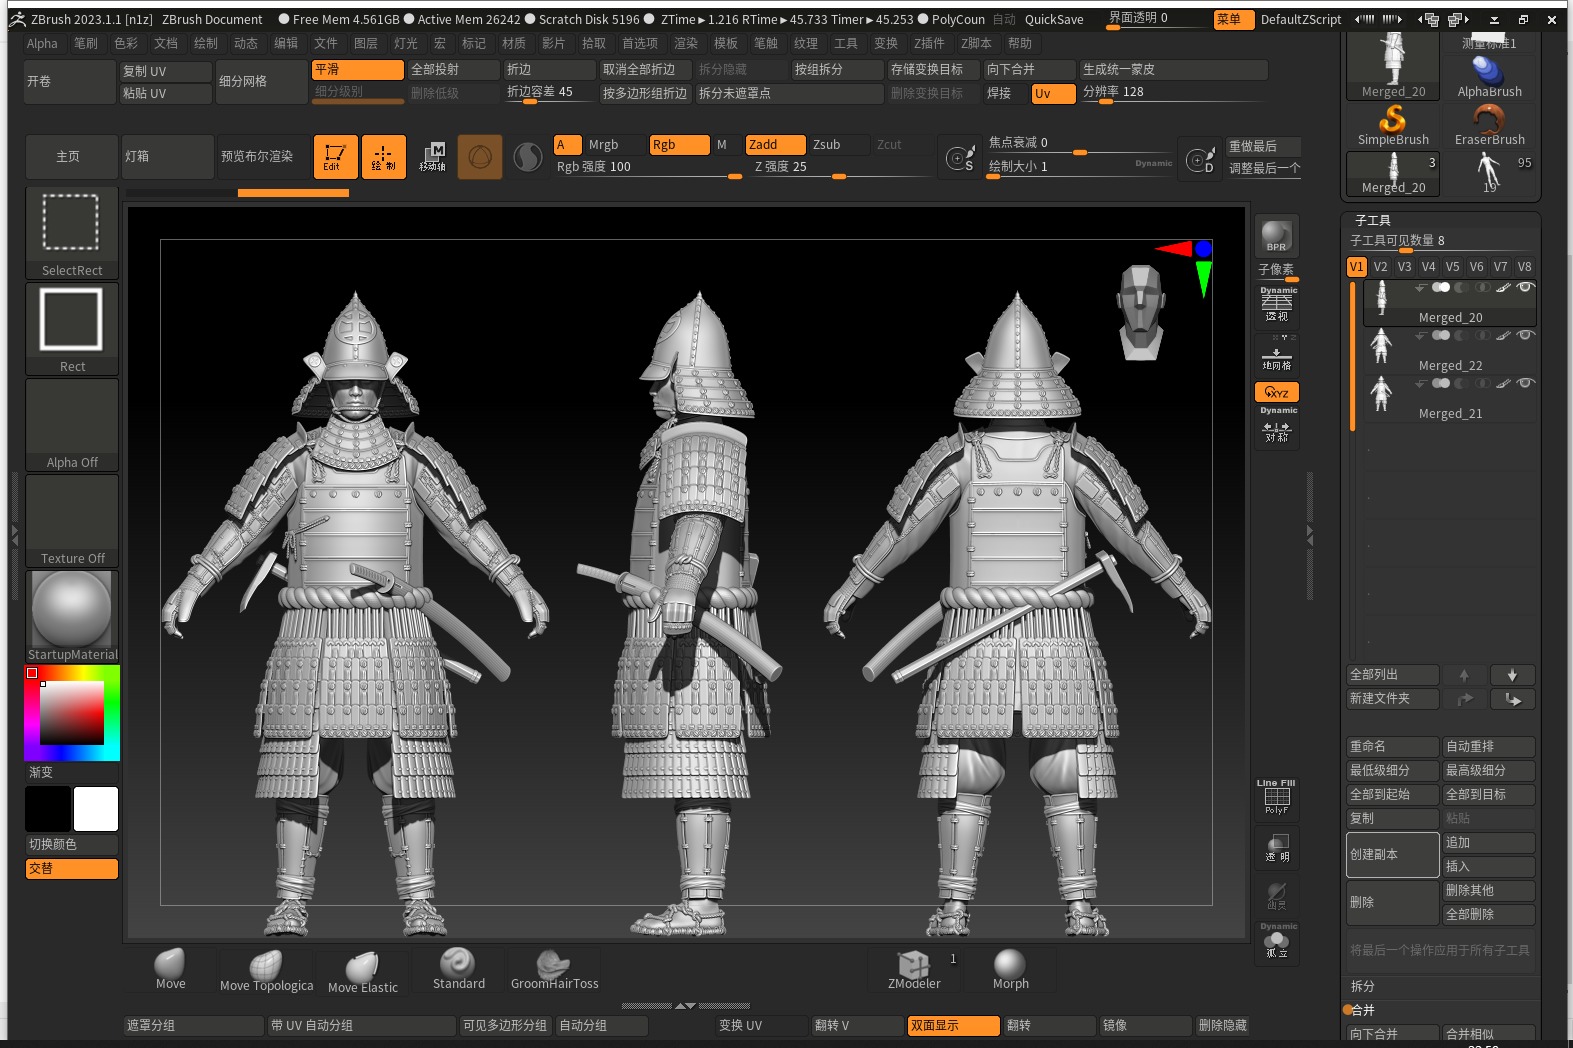Expand the Split (拆分) section
Screen dimensions: 1573x1048
tap(1362, 986)
